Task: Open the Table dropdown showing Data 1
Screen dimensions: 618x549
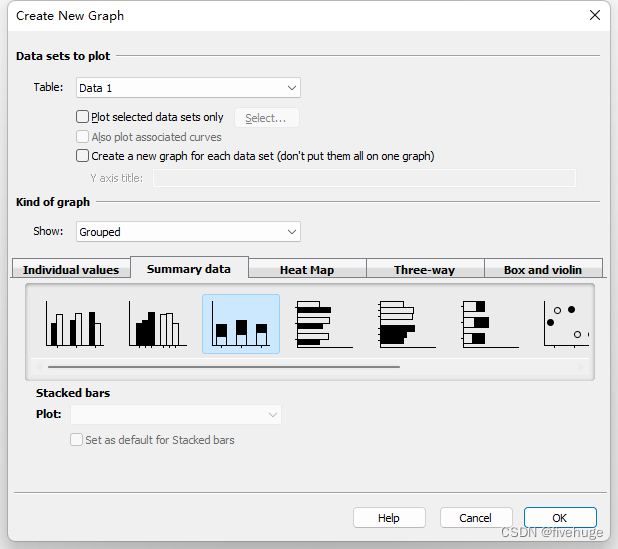Action: point(188,87)
